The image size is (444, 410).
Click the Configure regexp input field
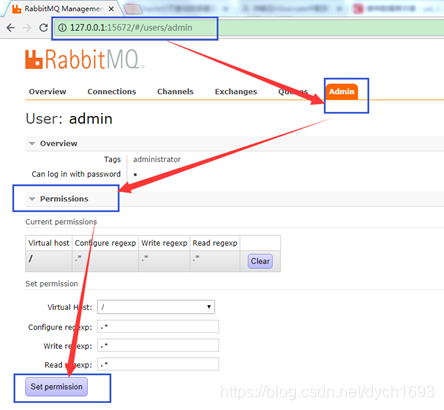pyautogui.click(x=158, y=327)
